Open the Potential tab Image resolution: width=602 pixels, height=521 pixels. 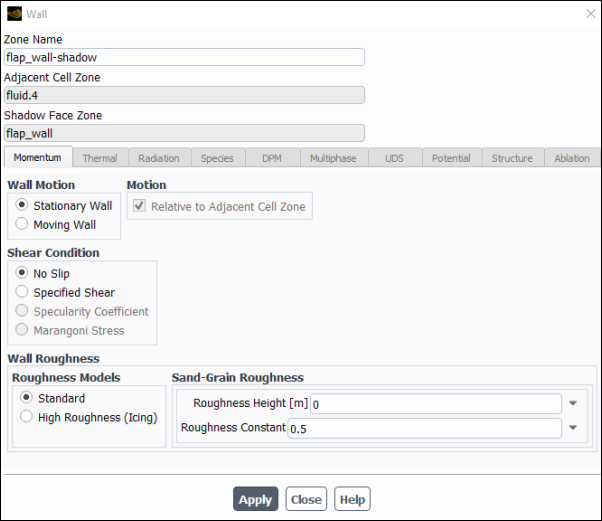(x=451, y=158)
